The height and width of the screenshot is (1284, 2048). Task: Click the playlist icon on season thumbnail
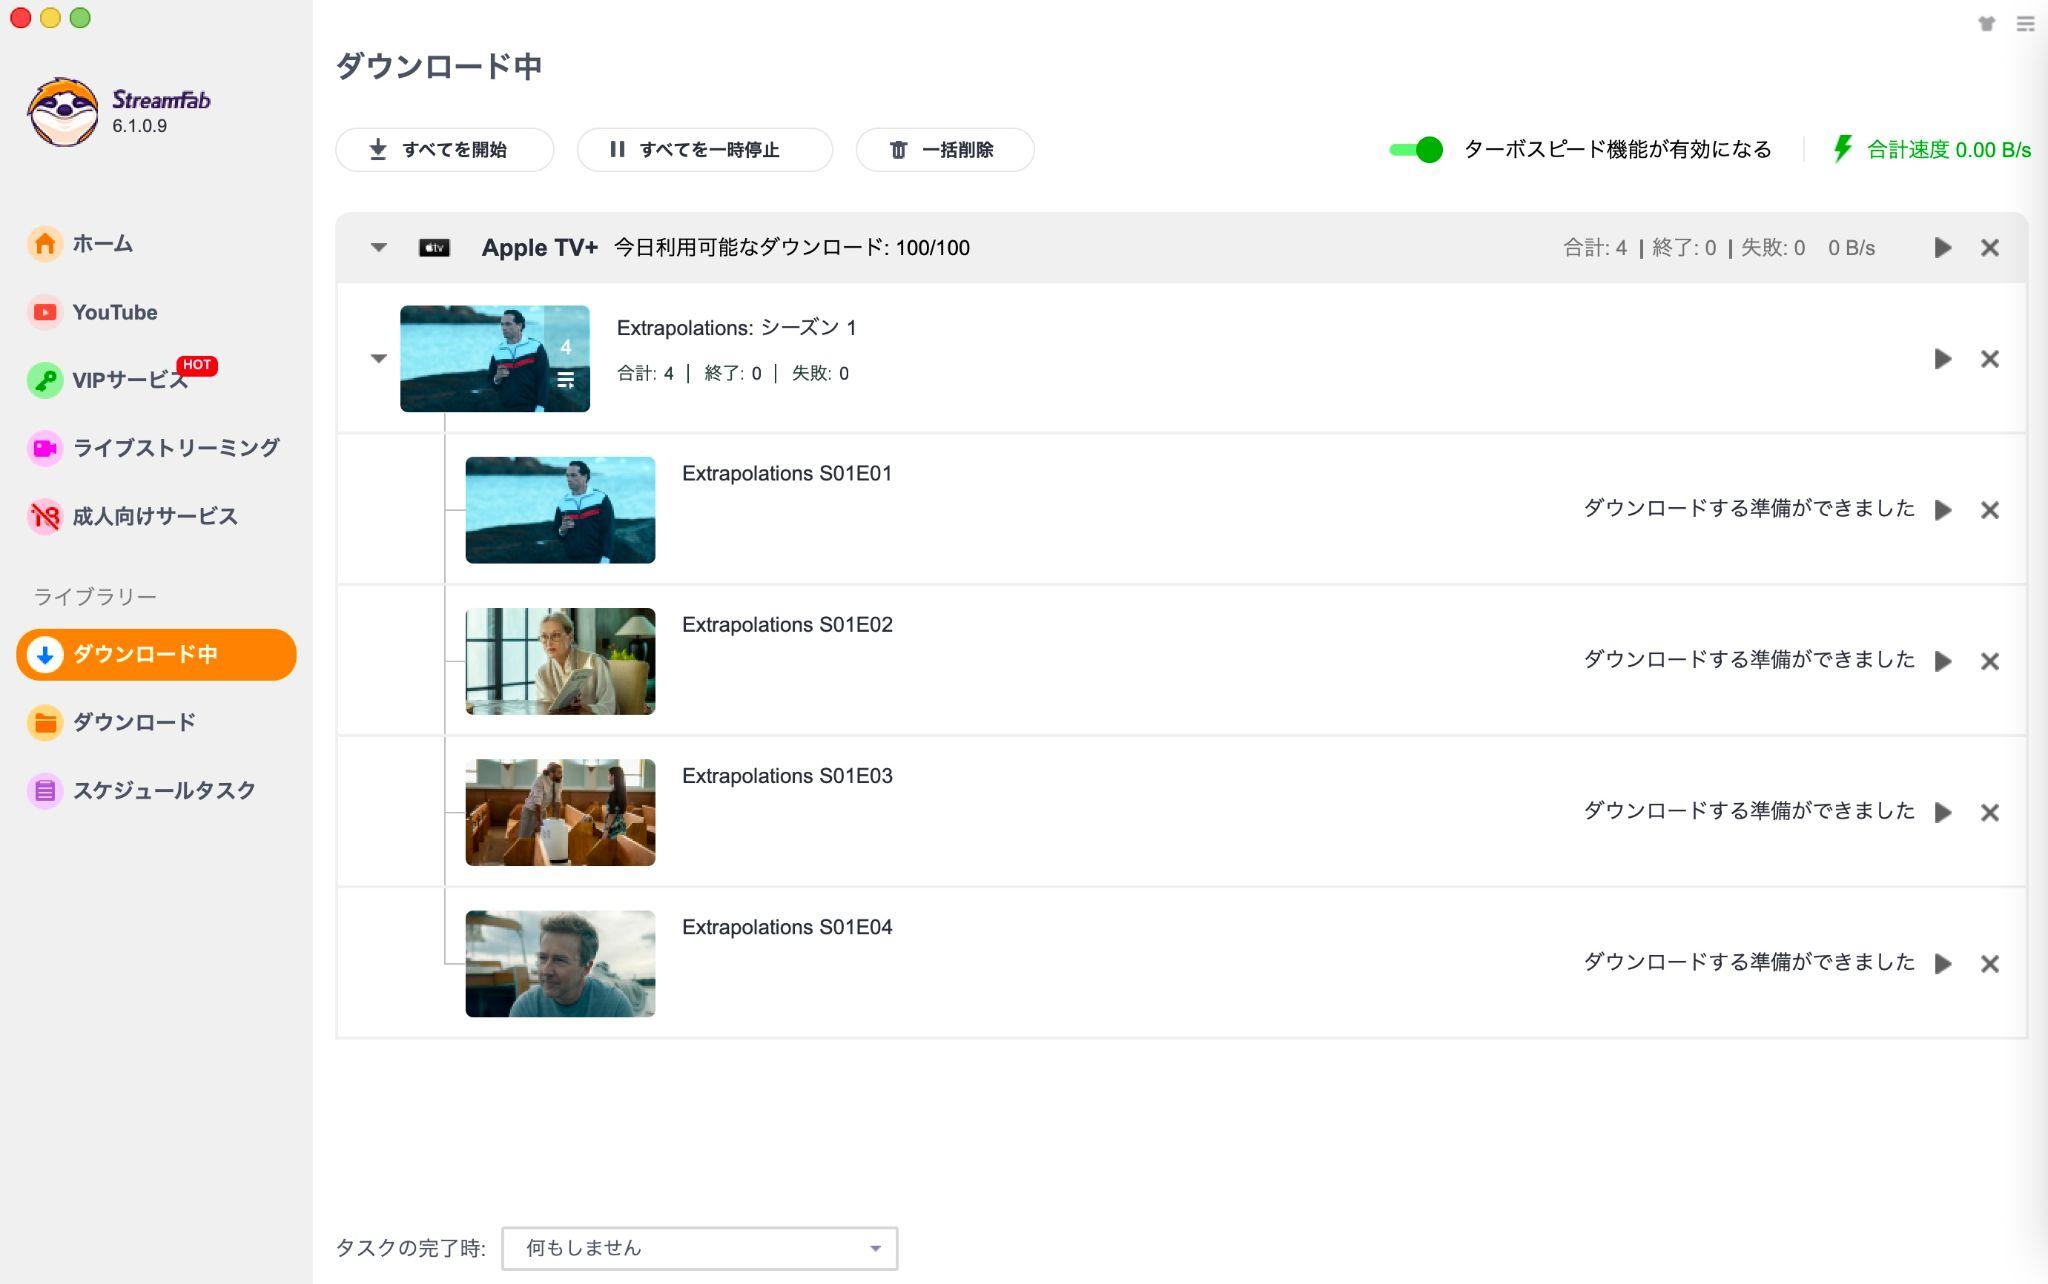click(x=566, y=380)
